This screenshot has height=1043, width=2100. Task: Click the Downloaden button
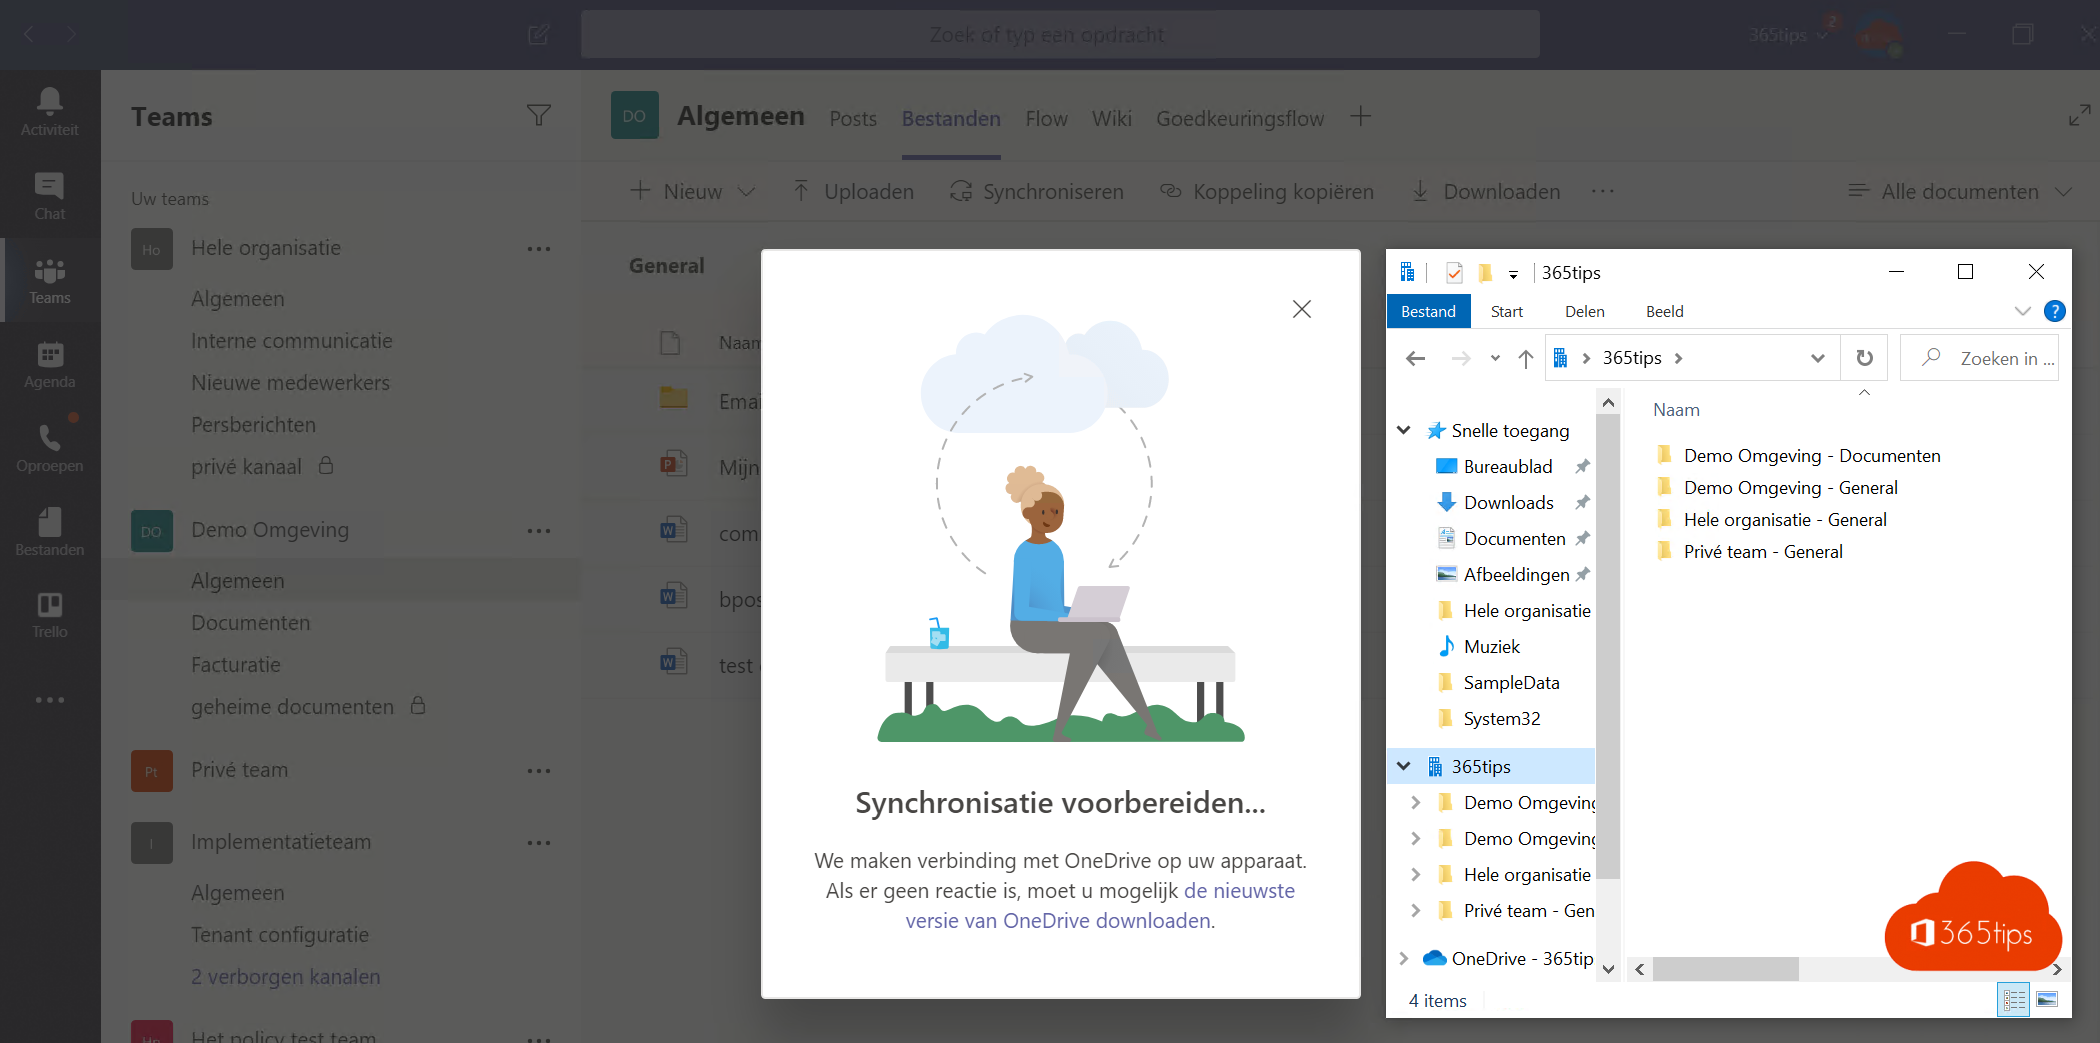[x=1486, y=191]
